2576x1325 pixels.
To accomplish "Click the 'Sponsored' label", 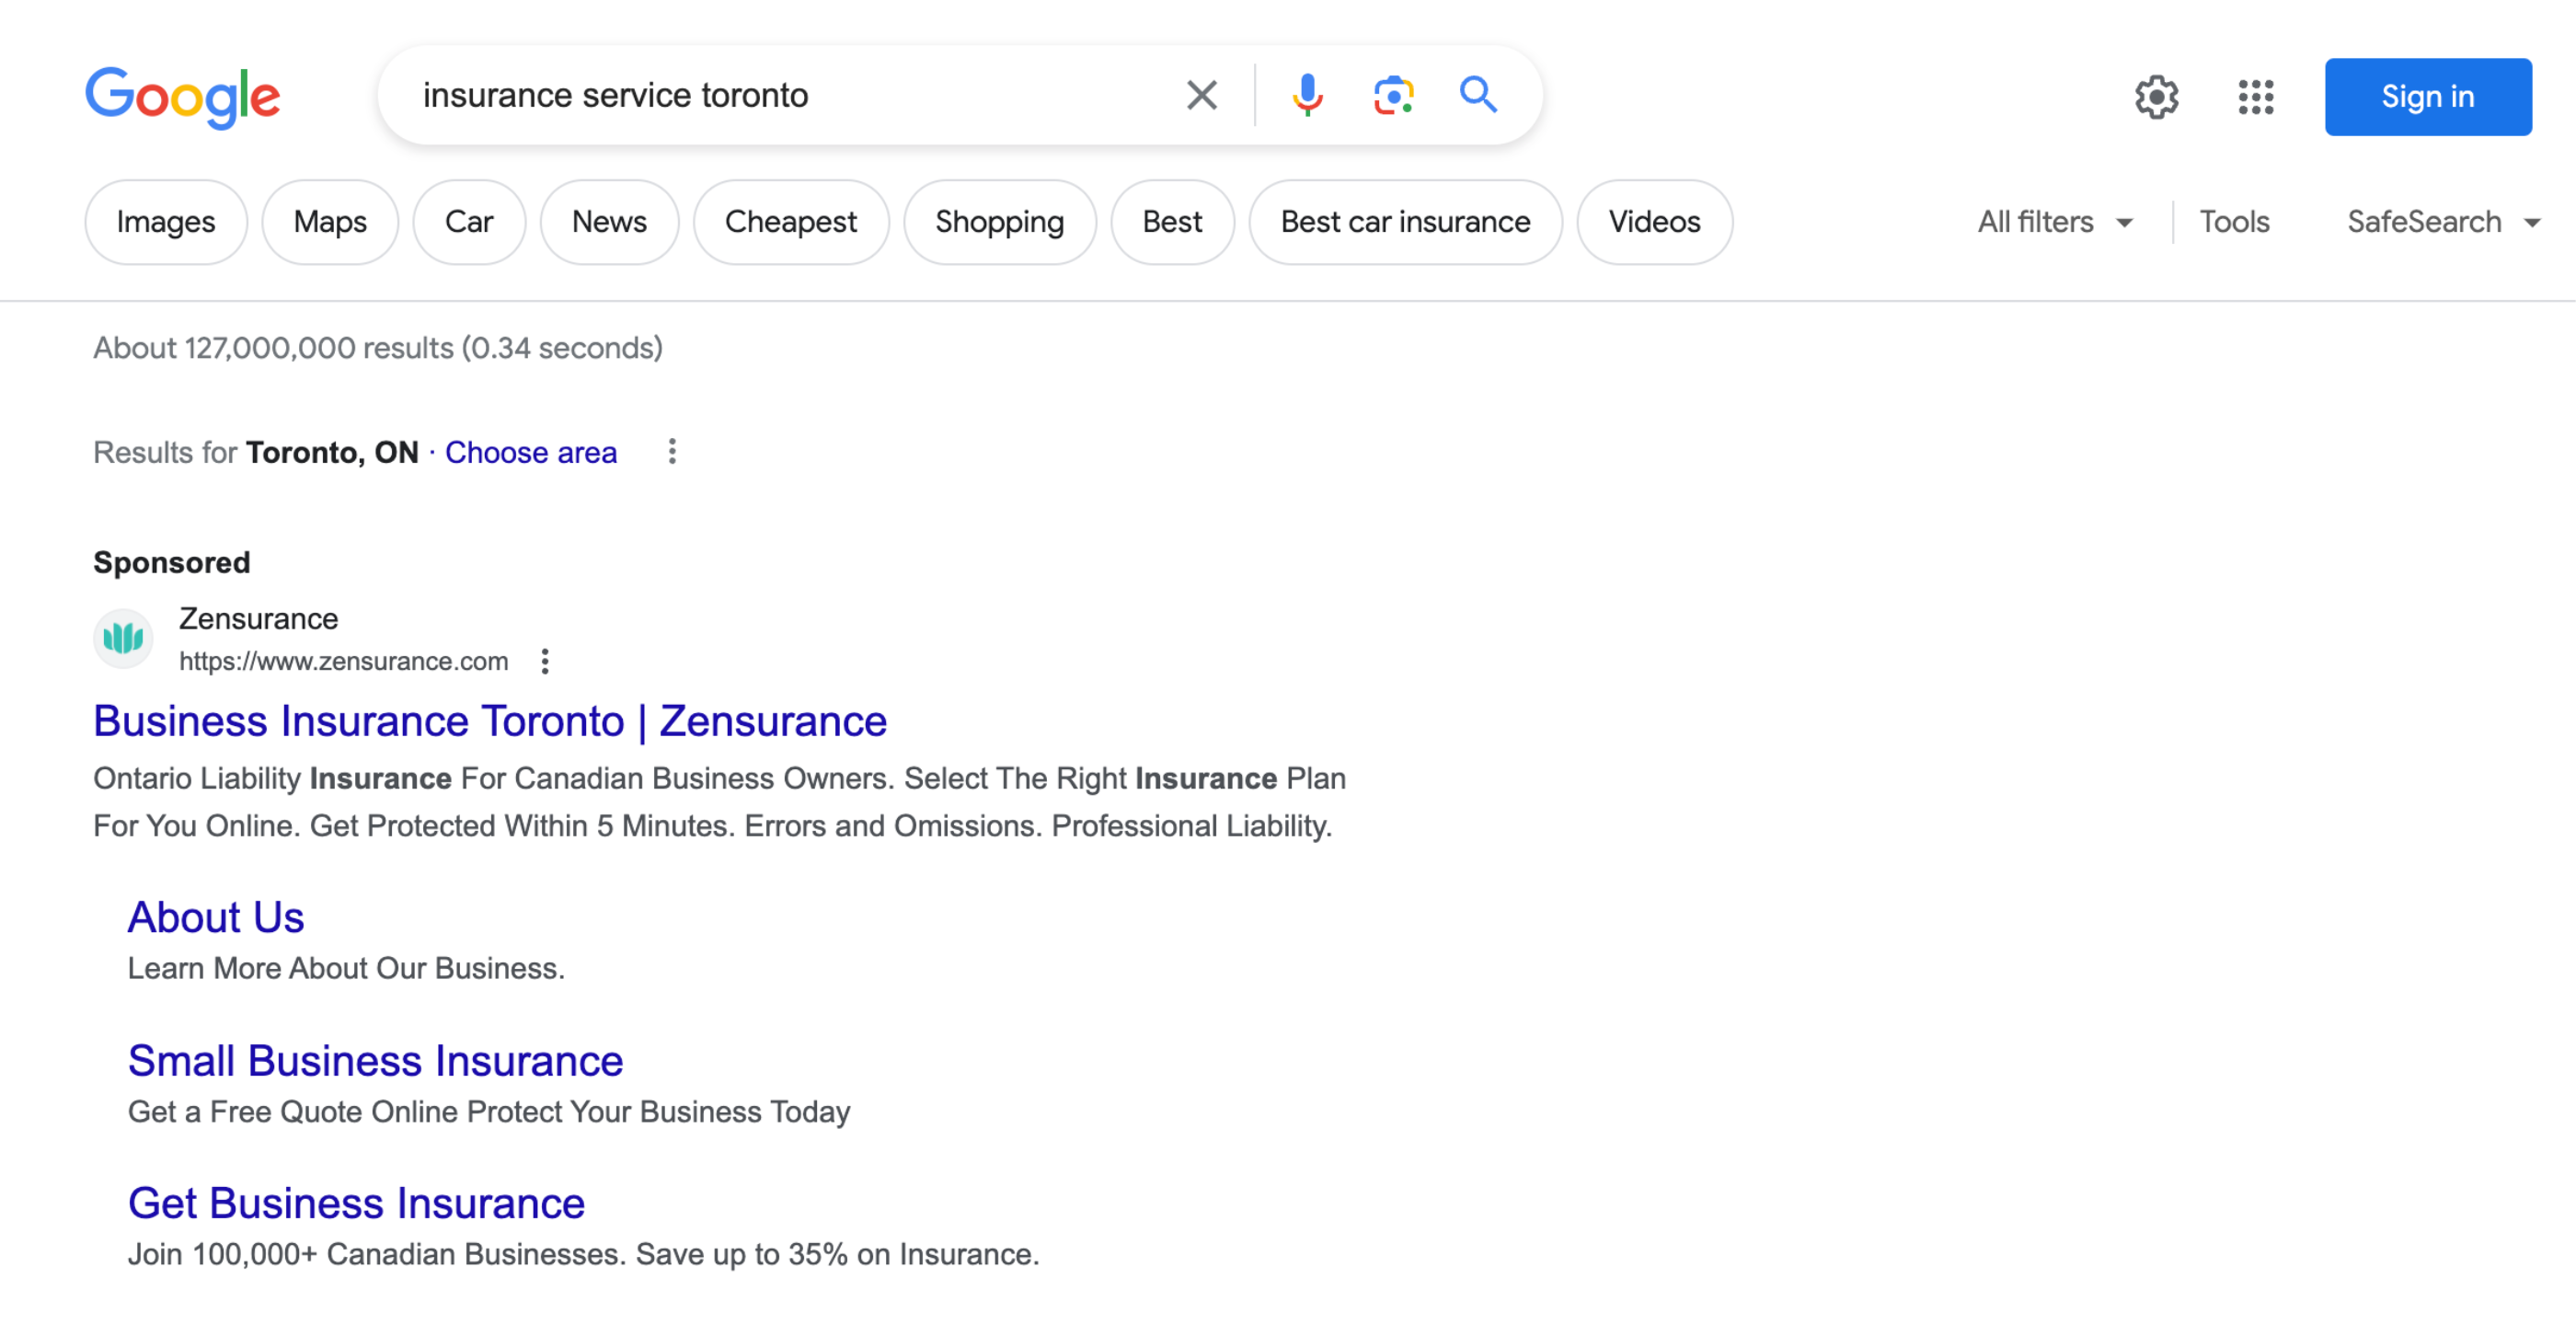I will pyautogui.click(x=172, y=562).
